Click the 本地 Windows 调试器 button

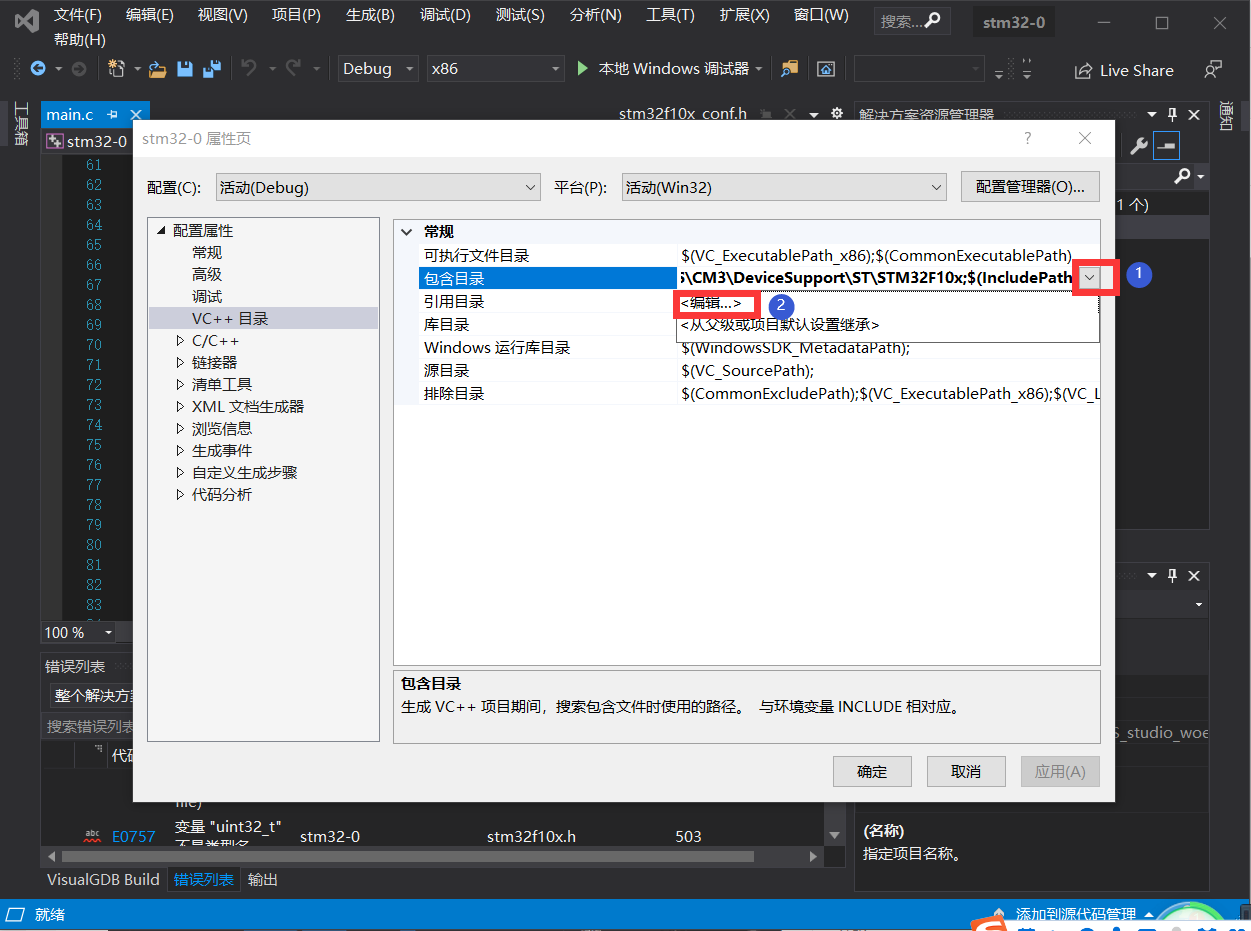tap(672, 69)
